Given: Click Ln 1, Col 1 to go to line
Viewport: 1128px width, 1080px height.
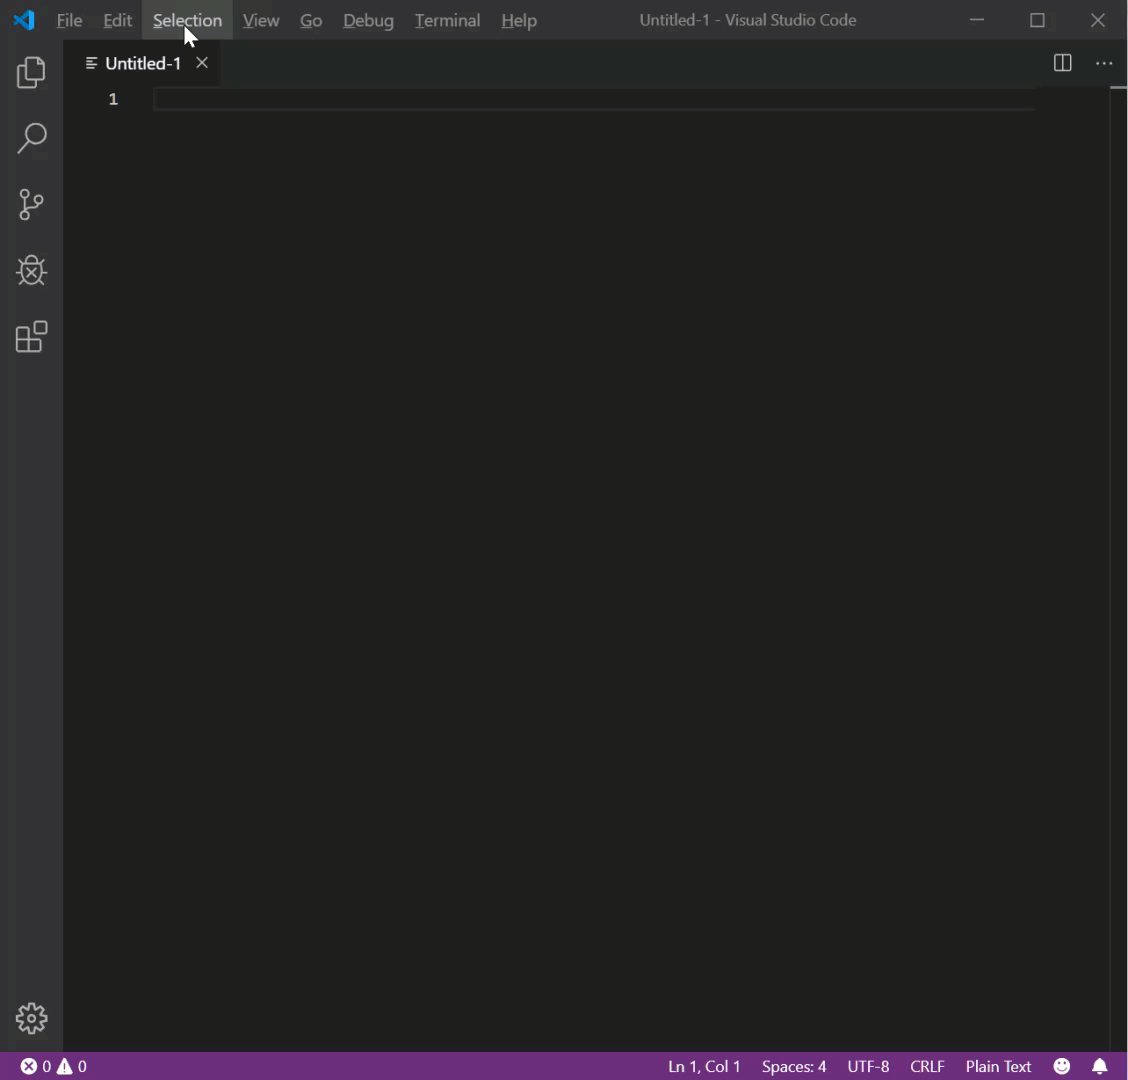Looking at the screenshot, I should tap(704, 1066).
